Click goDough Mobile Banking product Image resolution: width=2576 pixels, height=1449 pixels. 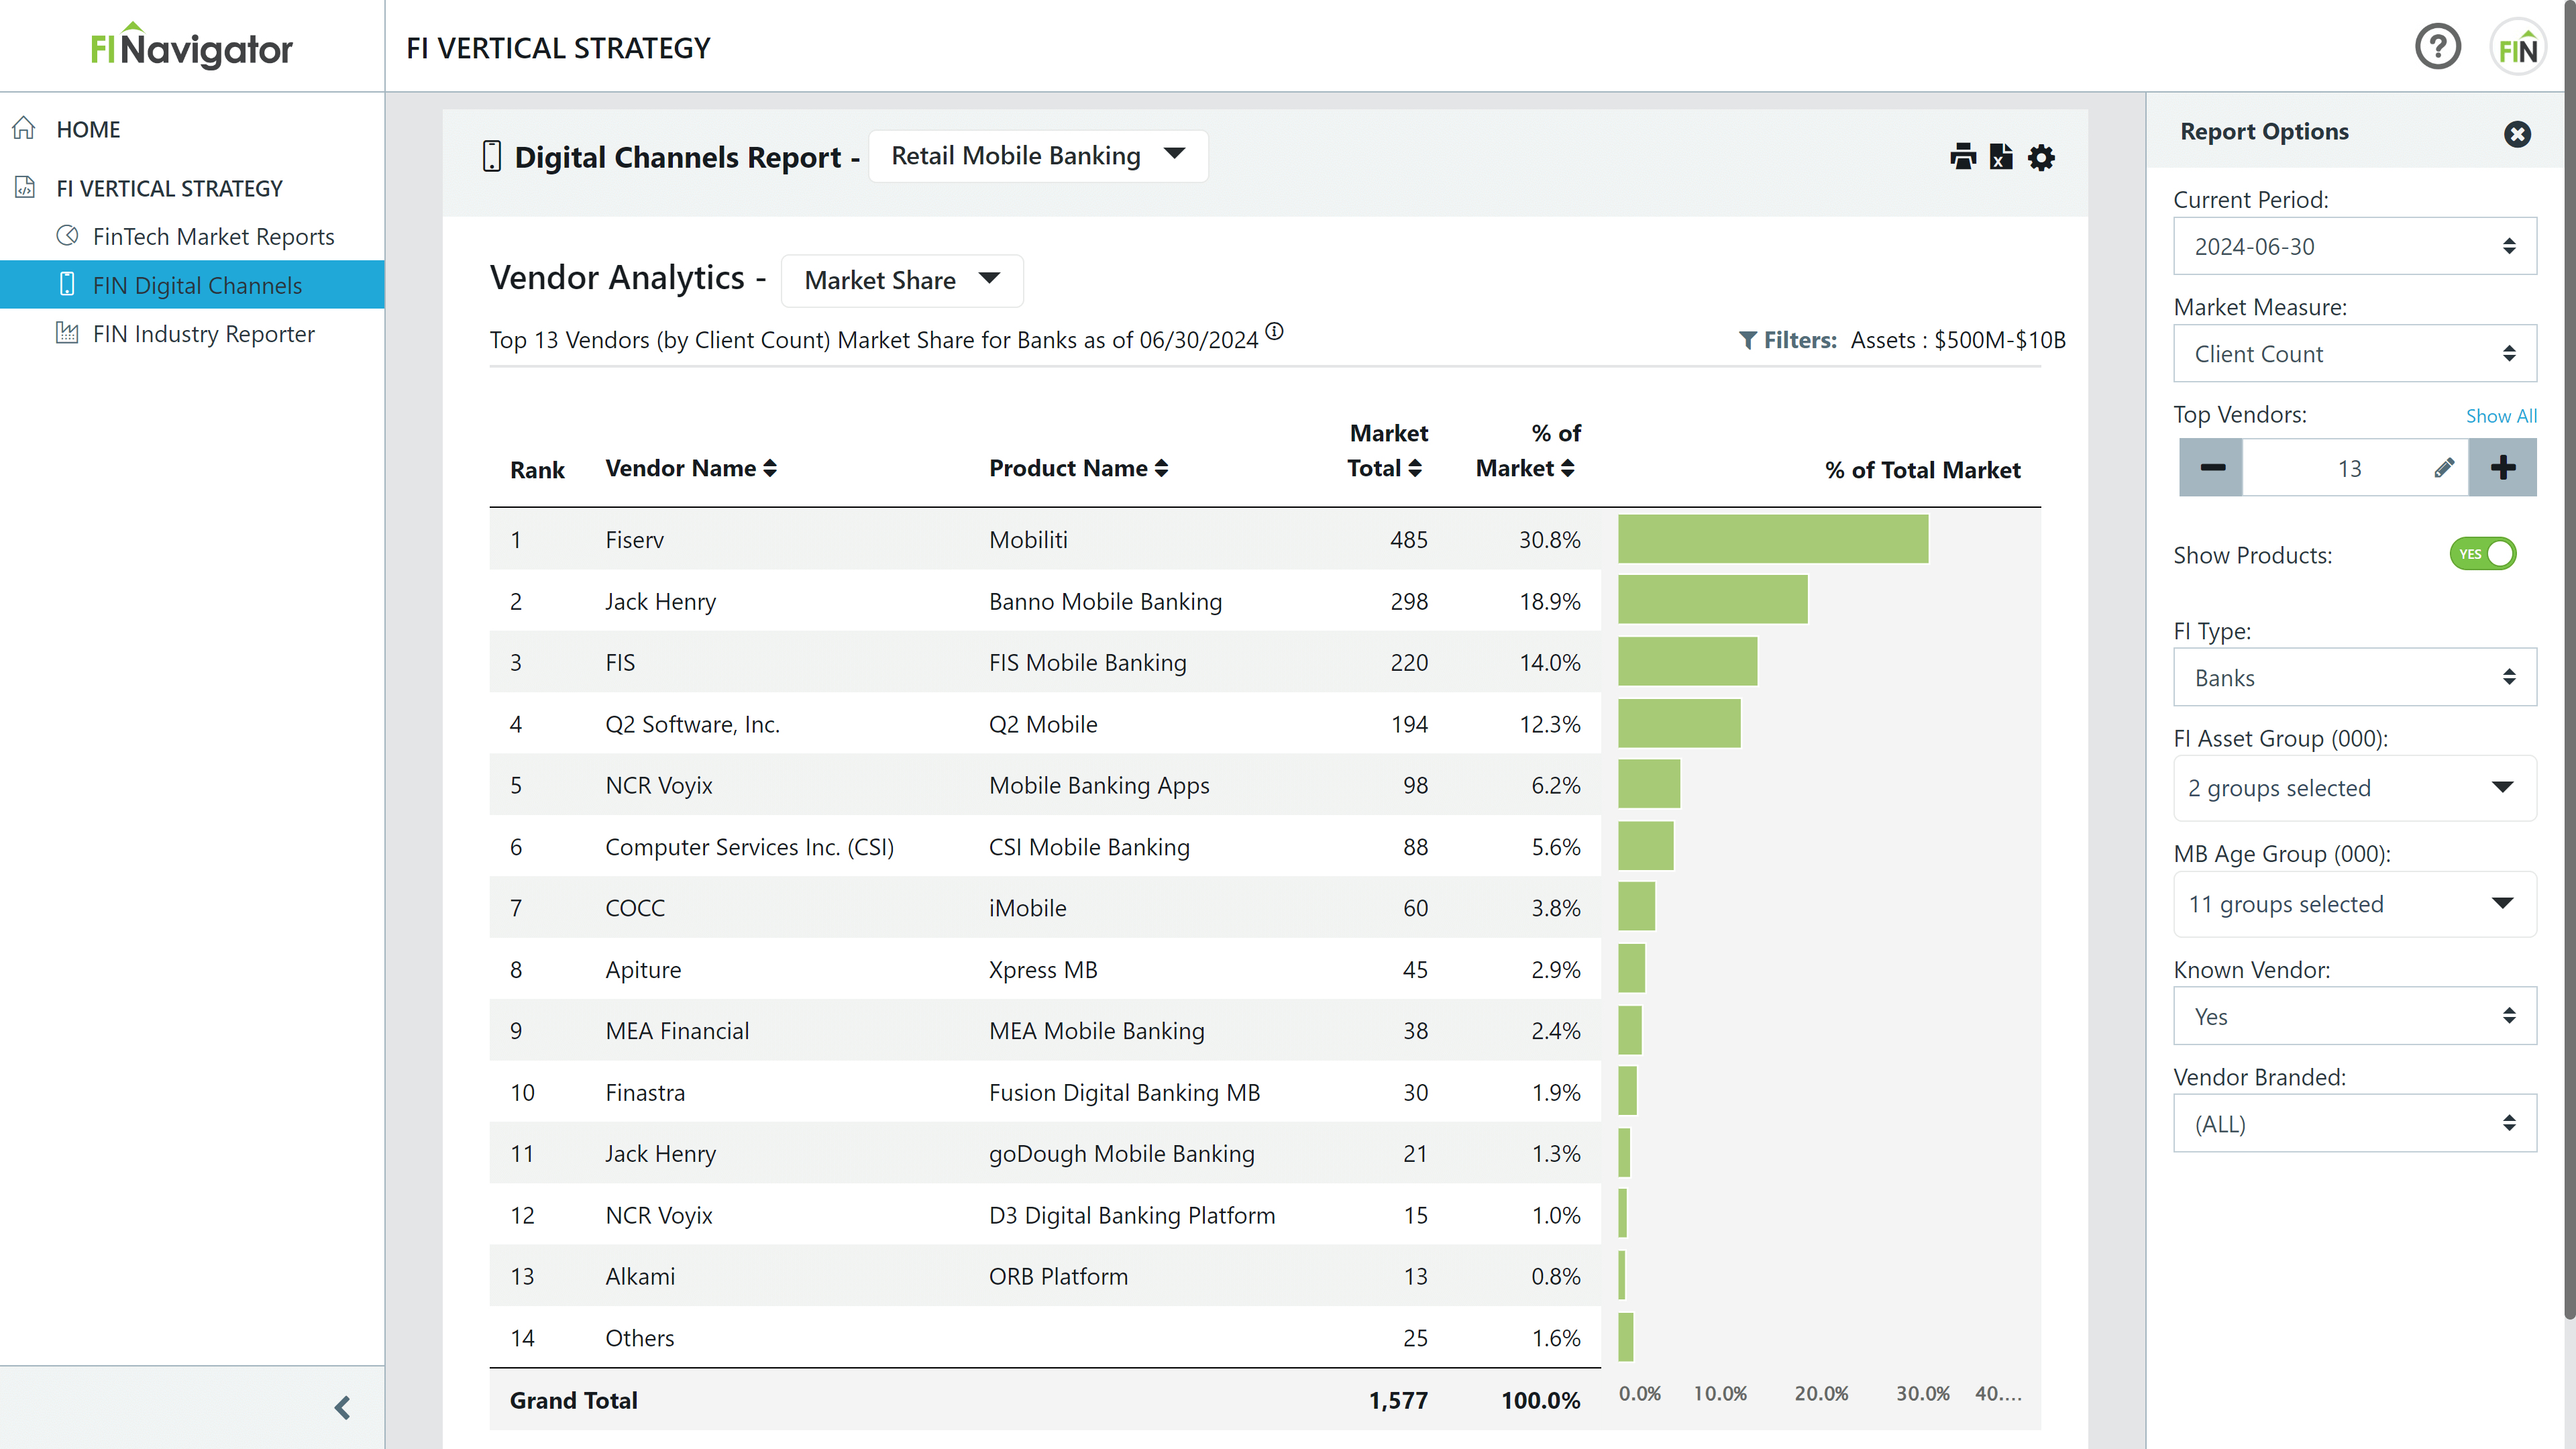(1121, 1154)
